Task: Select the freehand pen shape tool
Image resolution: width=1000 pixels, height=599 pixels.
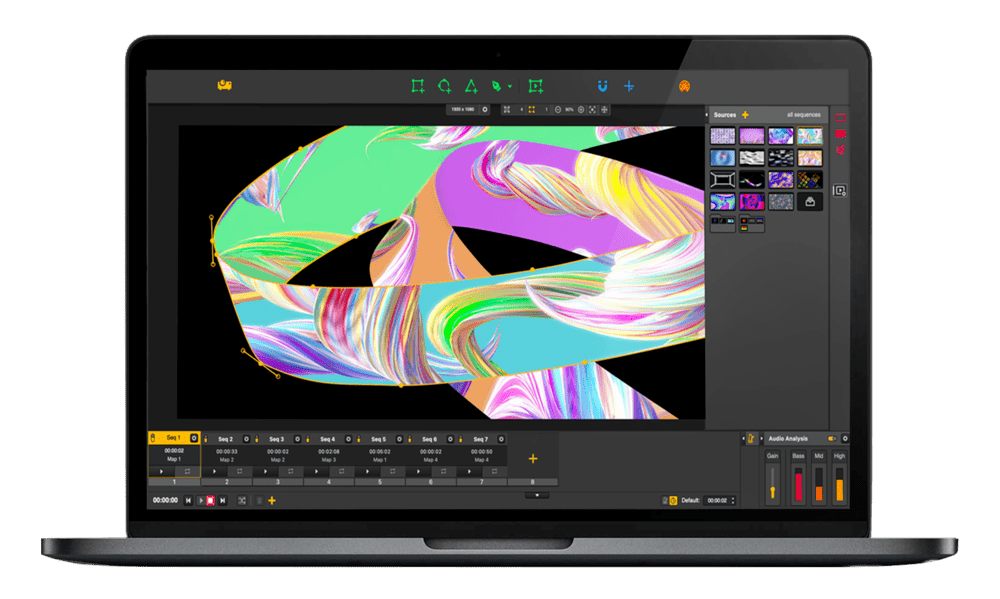Action: (494, 85)
